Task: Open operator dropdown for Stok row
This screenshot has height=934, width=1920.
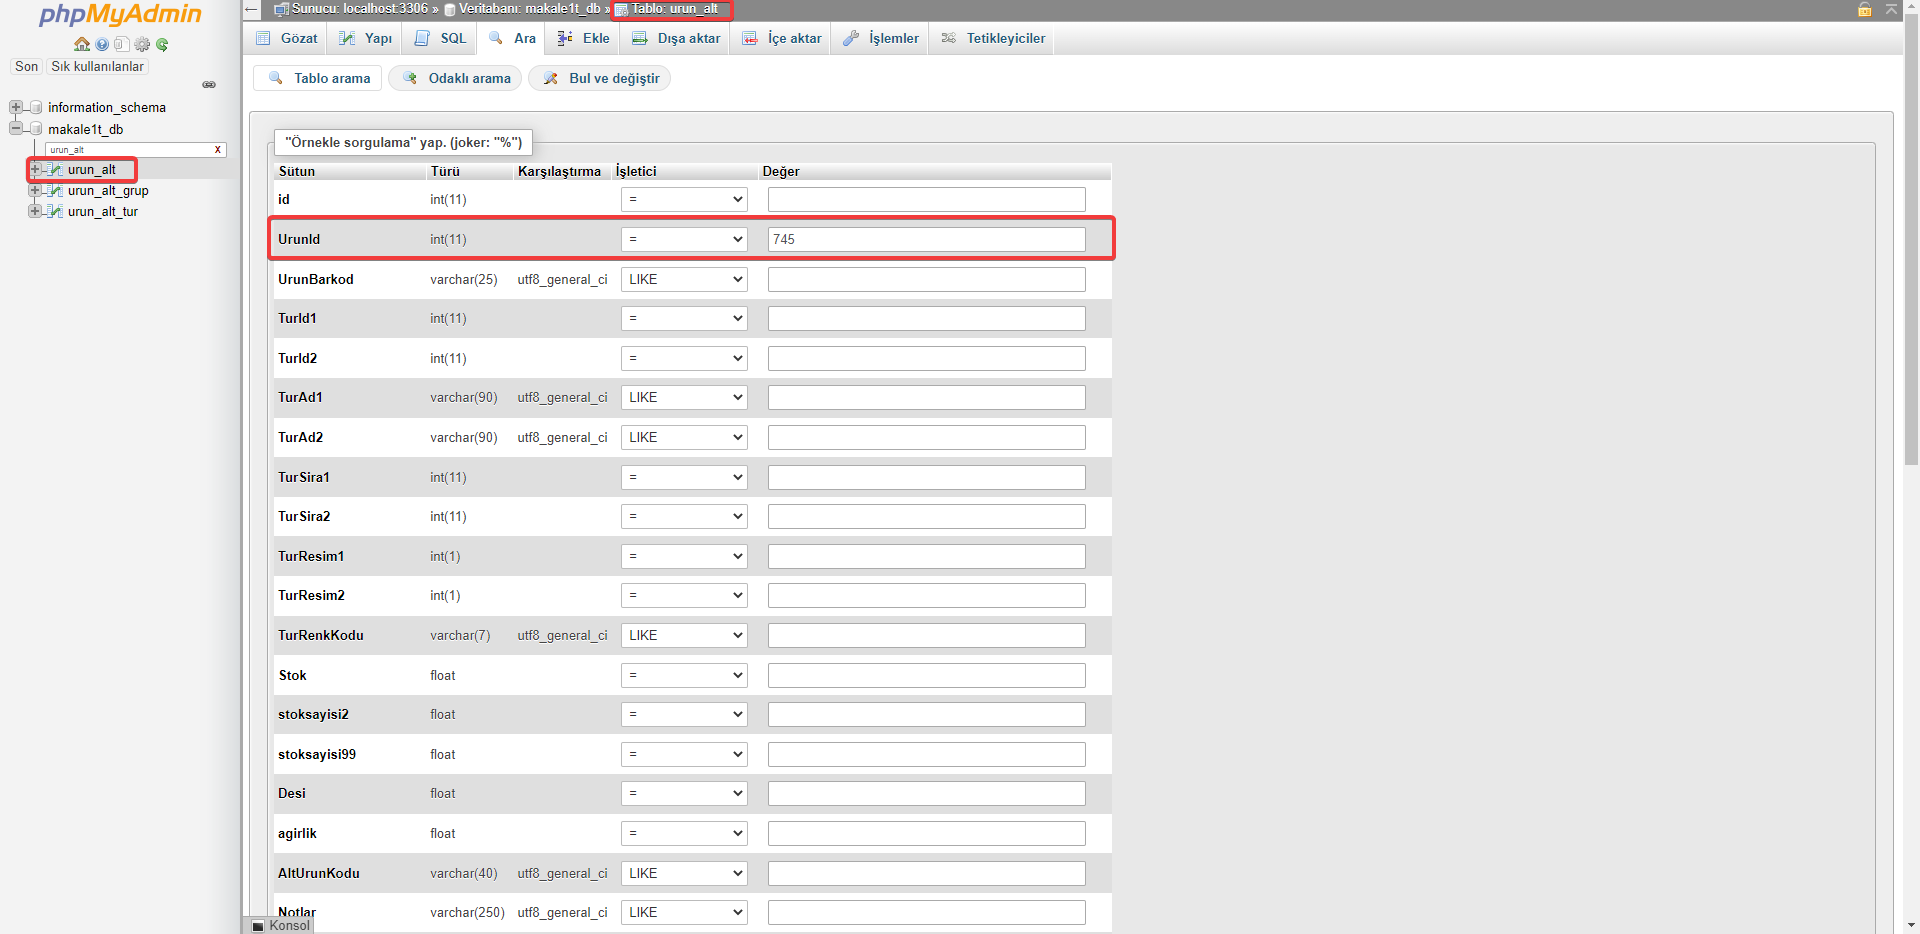Action: click(x=684, y=675)
